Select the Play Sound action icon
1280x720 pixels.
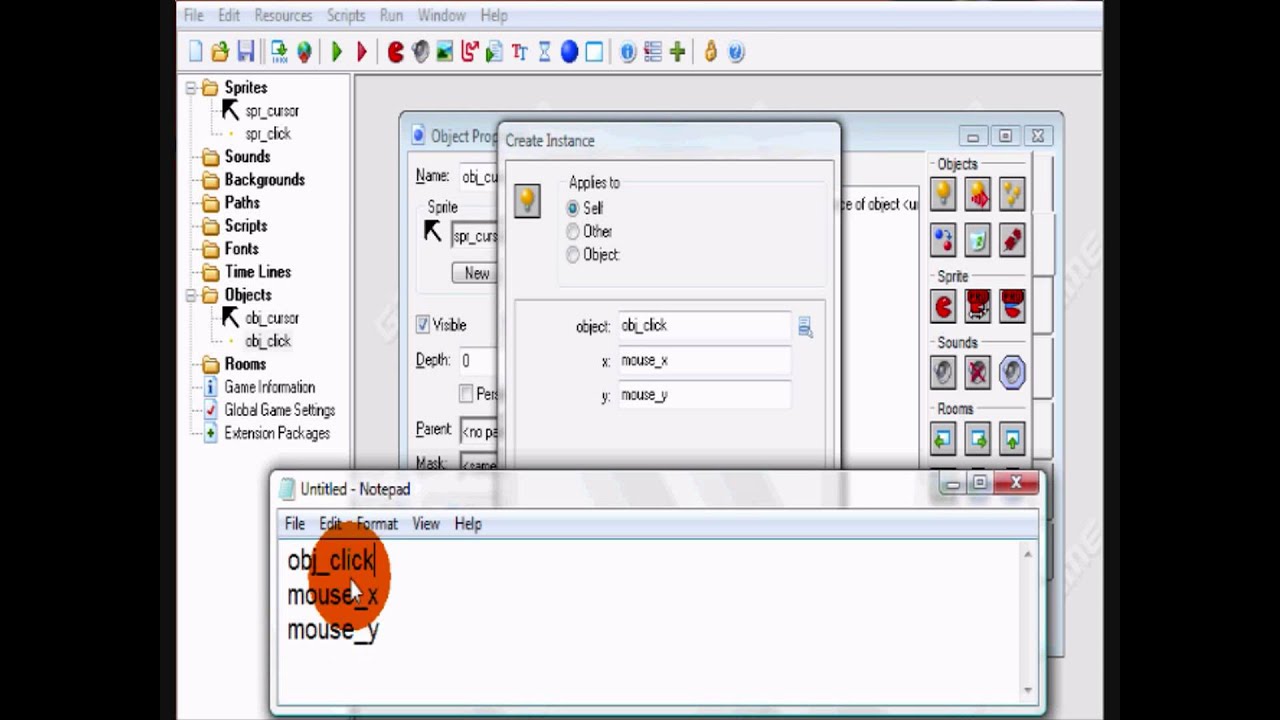coord(943,373)
